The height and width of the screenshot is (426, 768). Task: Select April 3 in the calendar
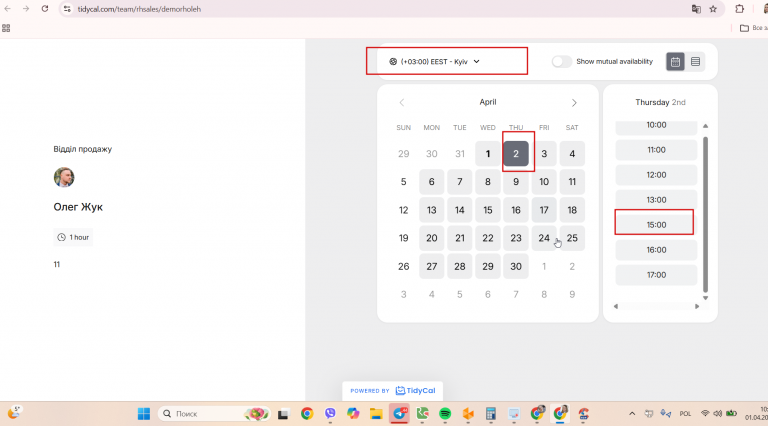[x=544, y=154]
